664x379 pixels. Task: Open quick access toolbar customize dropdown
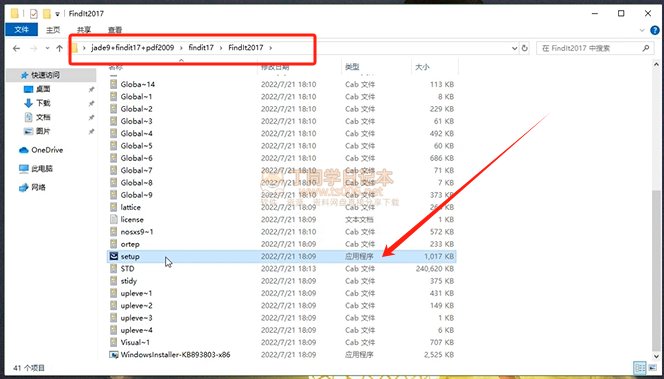[x=58, y=14]
